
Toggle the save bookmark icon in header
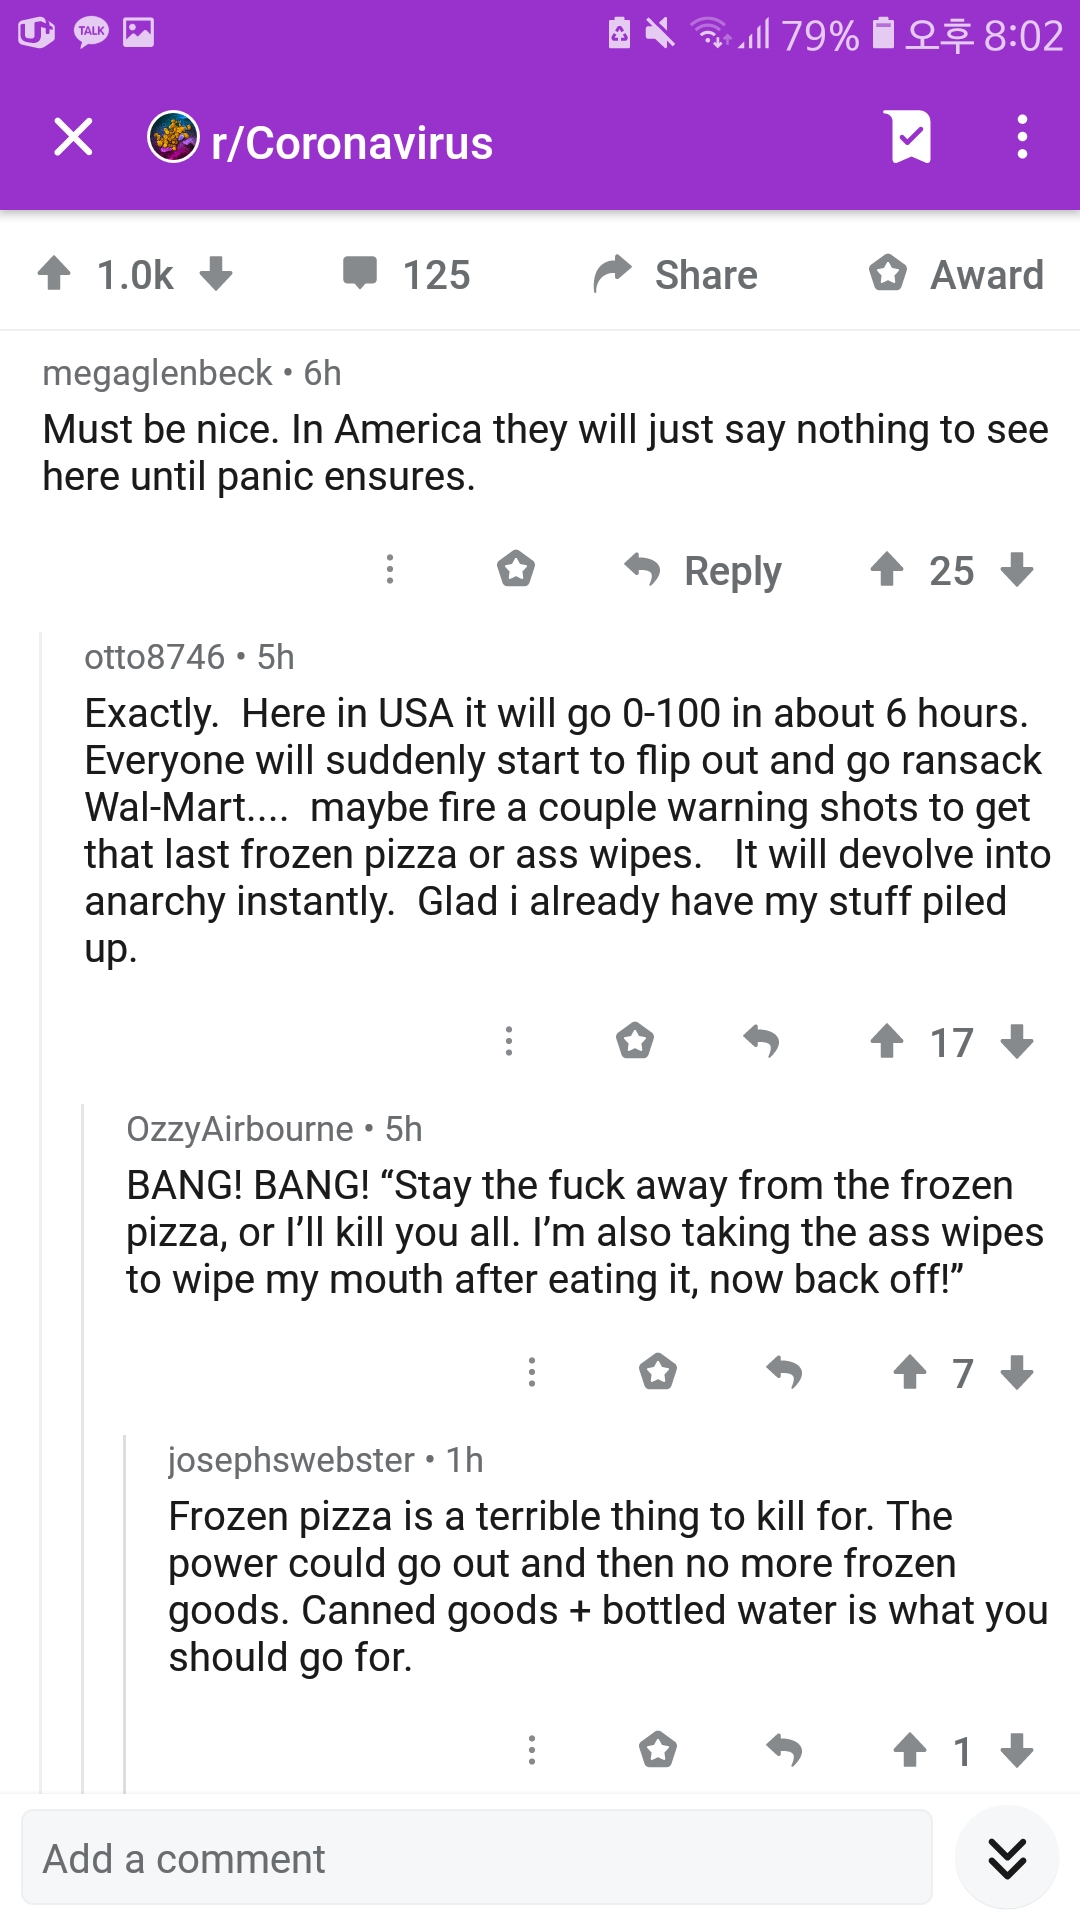click(x=910, y=137)
